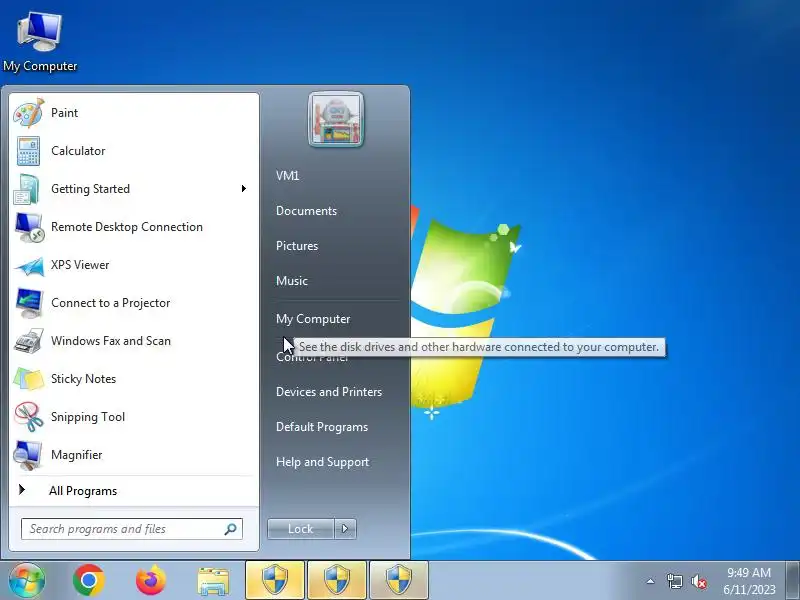800x600 pixels.
Task: Open Google Chrome from the taskbar
Action: [x=89, y=581]
